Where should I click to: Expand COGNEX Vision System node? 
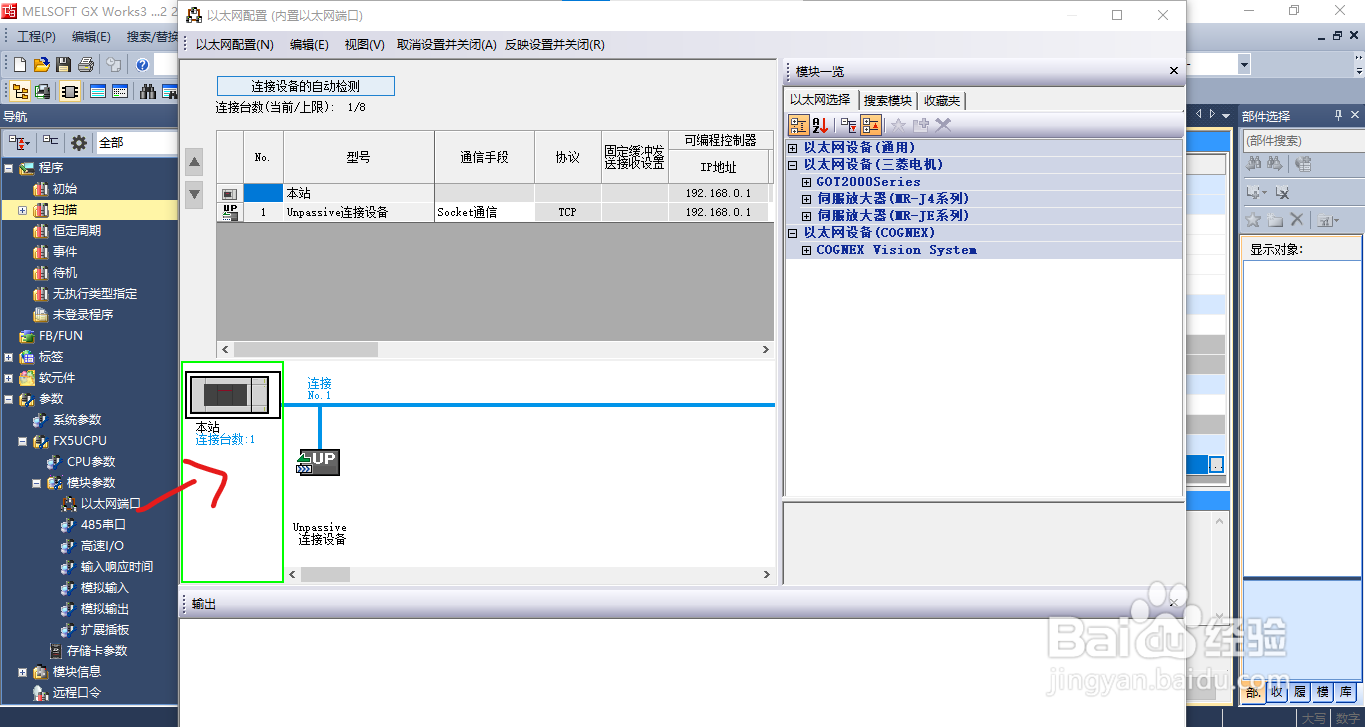tap(807, 250)
